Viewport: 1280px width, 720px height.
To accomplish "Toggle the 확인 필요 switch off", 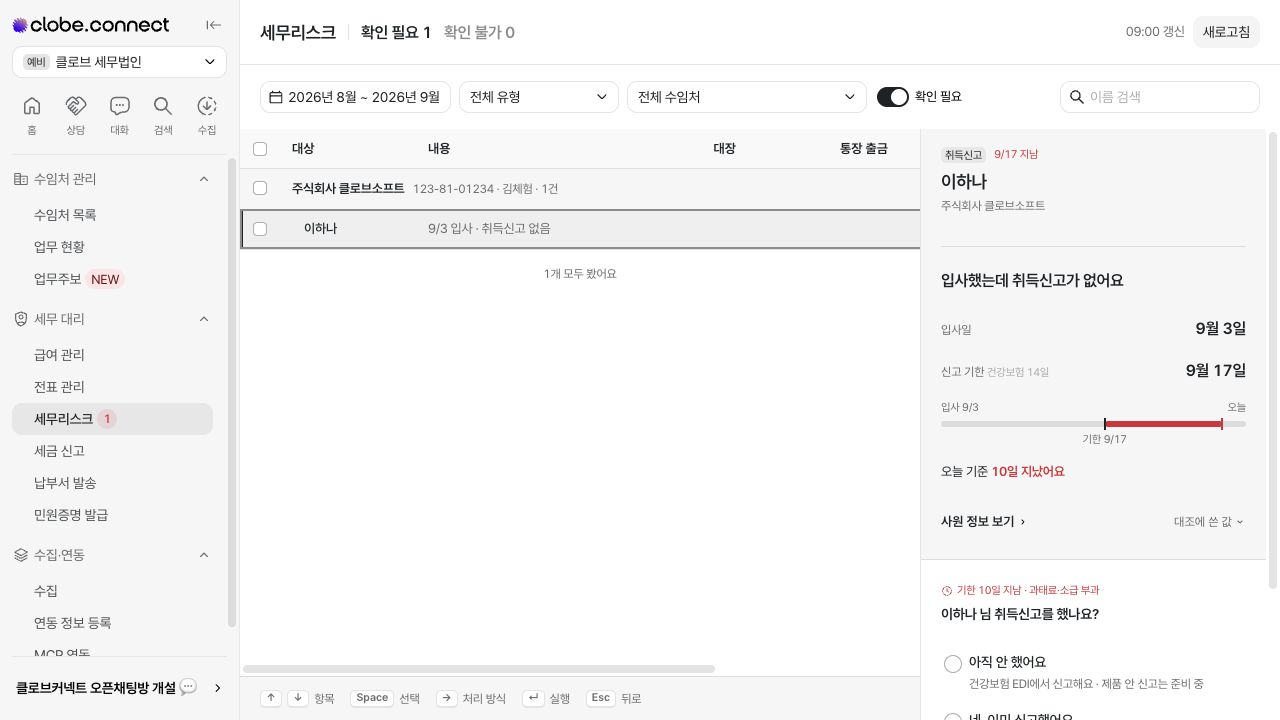I will tap(893, 97).
